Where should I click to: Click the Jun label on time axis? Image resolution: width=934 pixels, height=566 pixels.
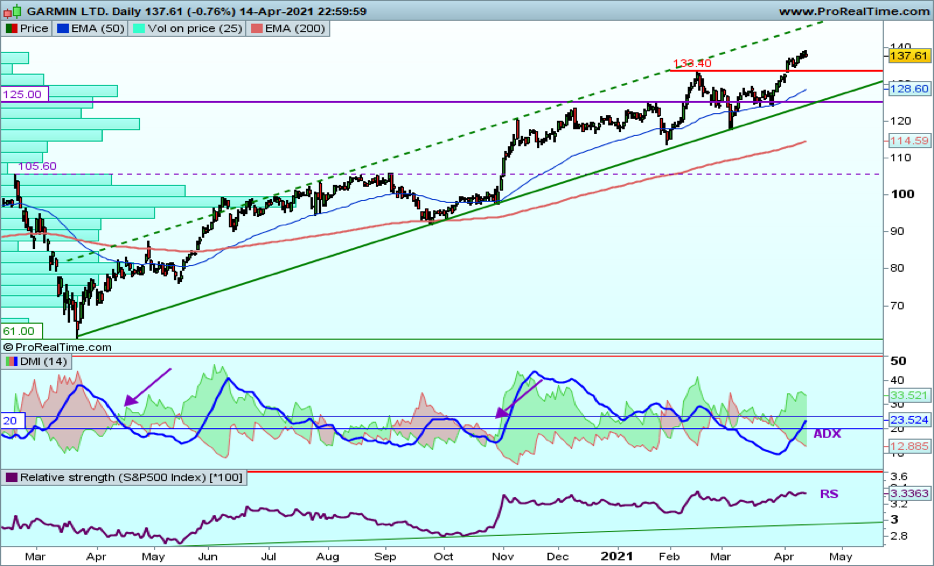coord(208,556)
